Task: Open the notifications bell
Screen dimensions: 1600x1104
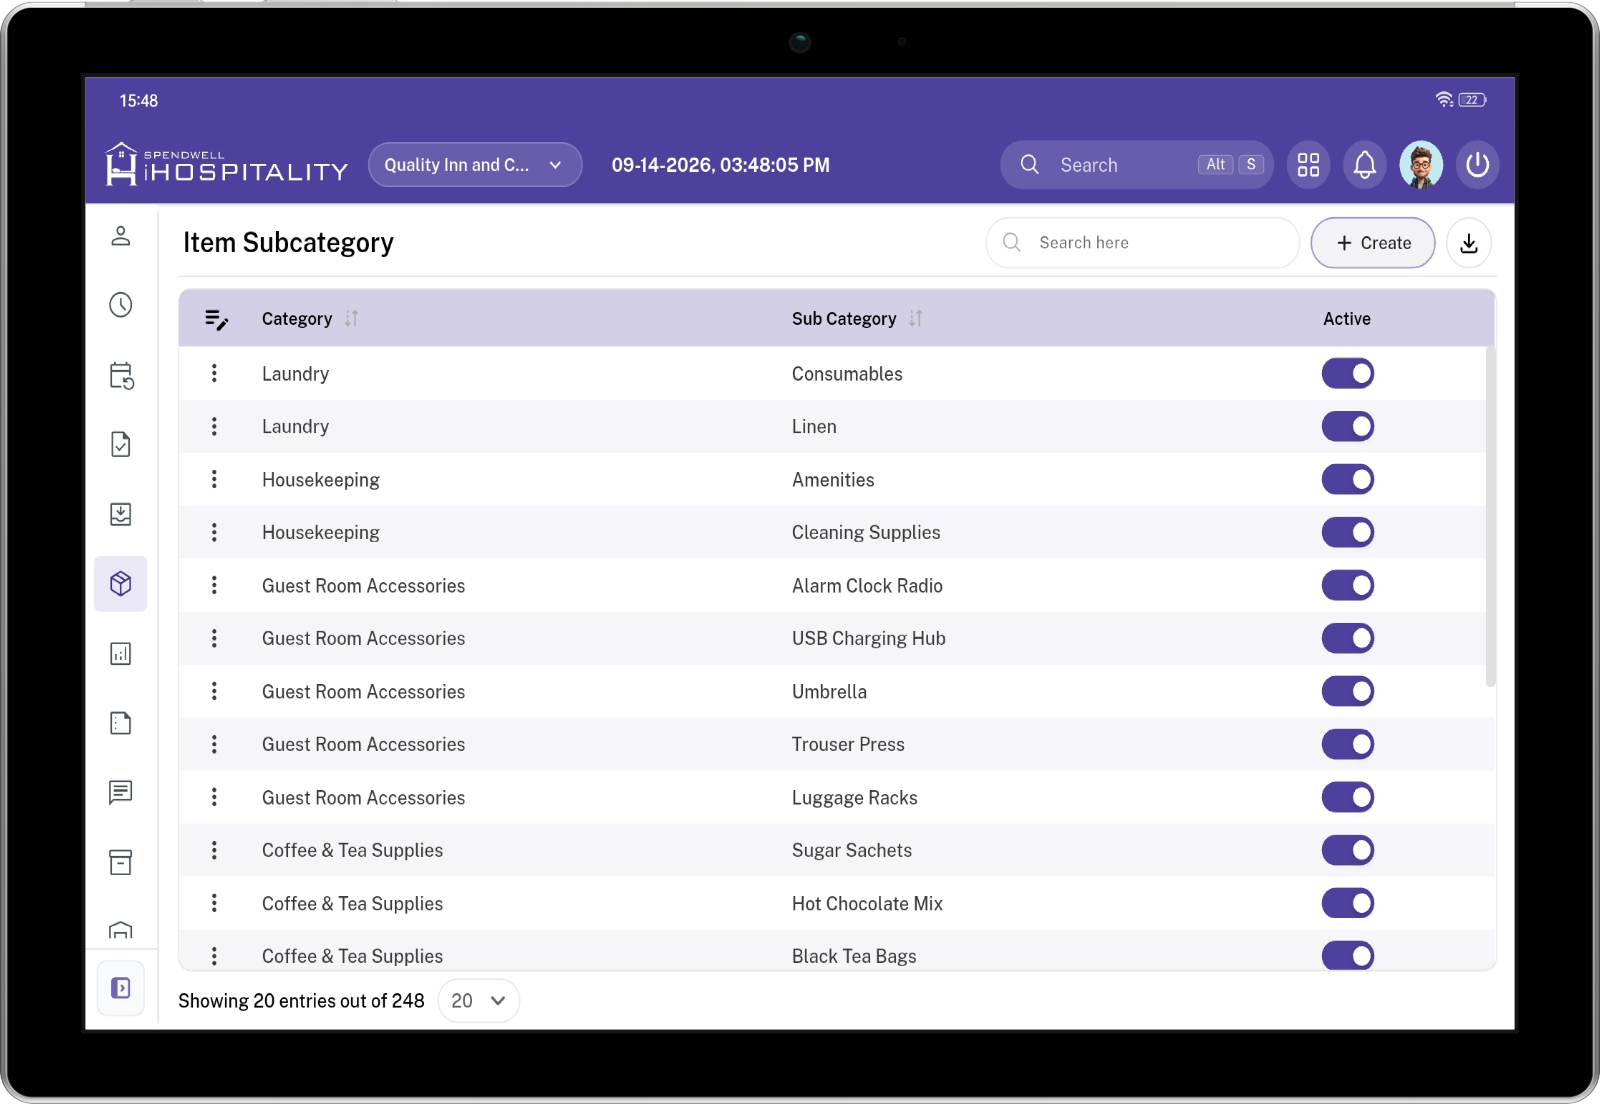Action: [1365, 165]
